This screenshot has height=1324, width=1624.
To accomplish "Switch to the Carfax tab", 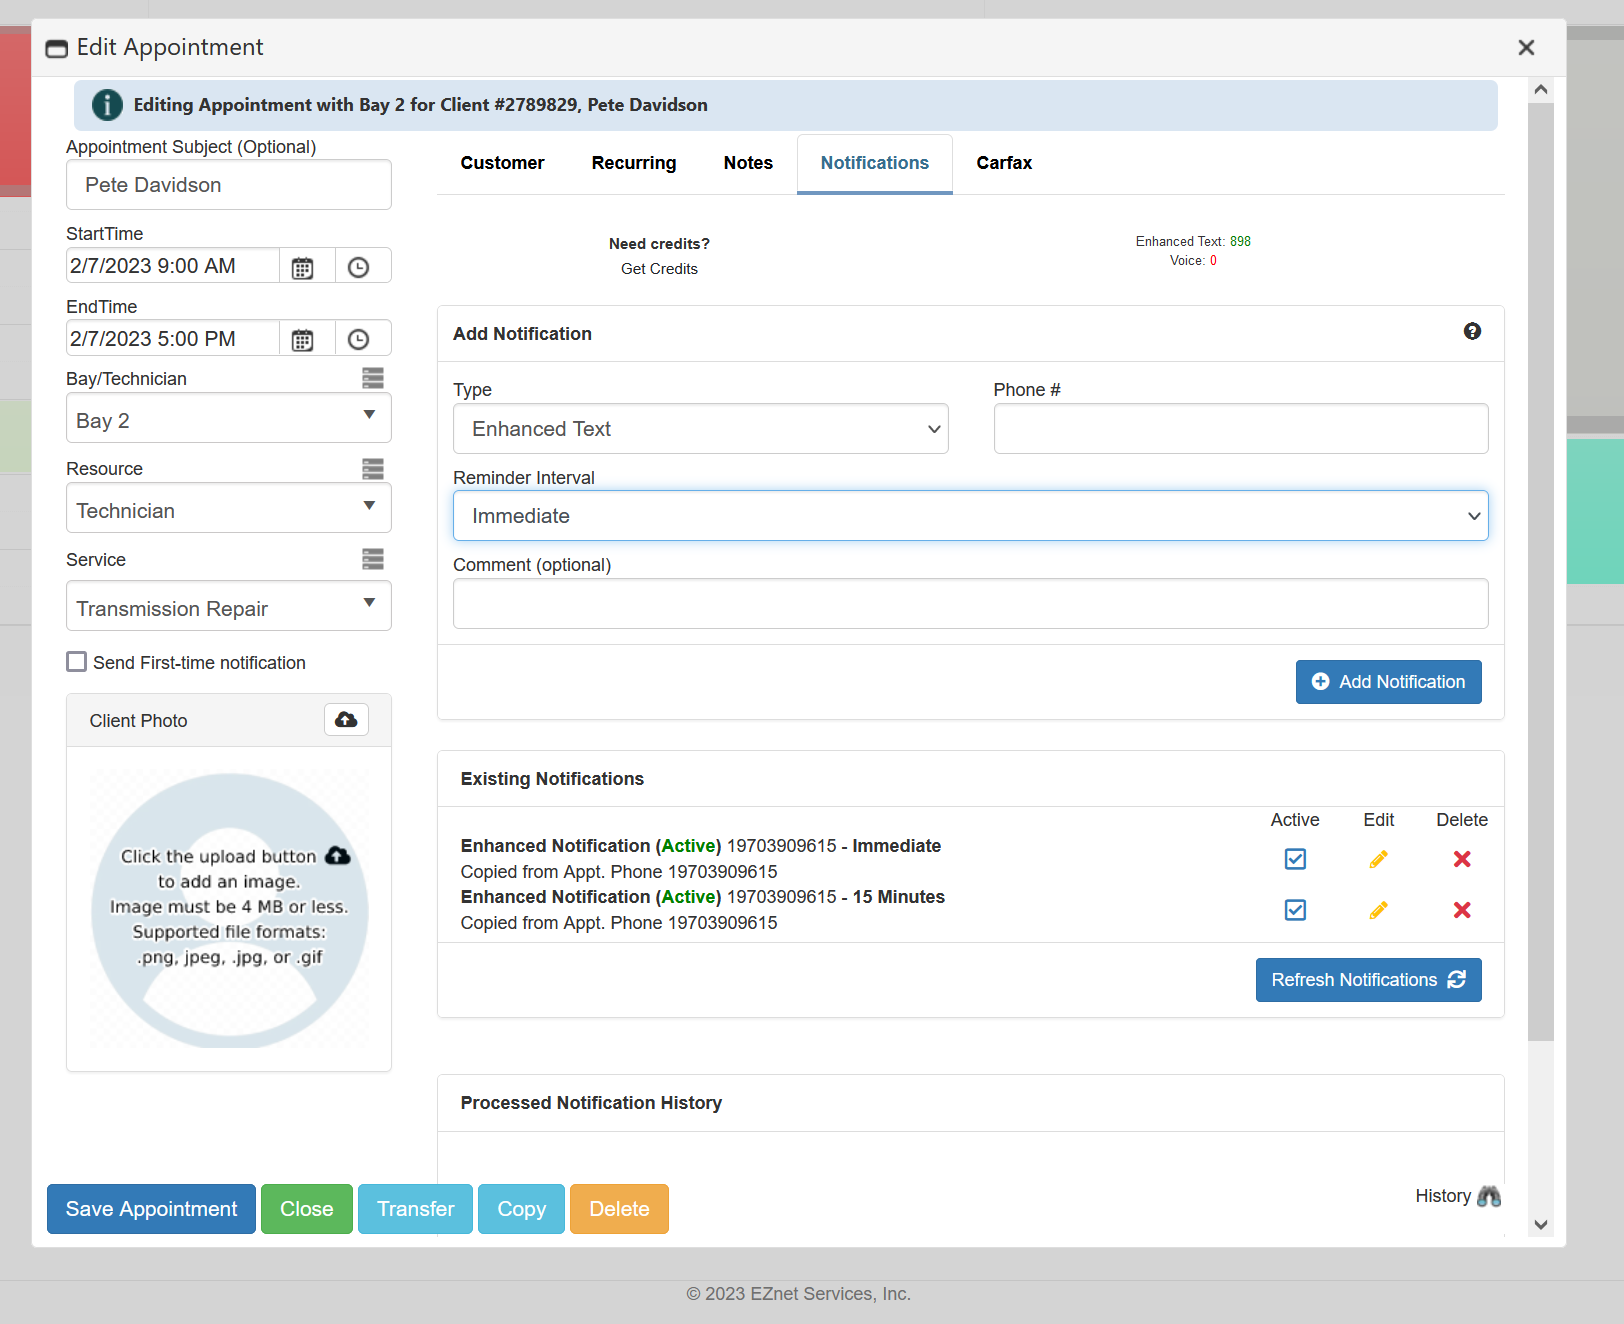I will (1003, 163).
